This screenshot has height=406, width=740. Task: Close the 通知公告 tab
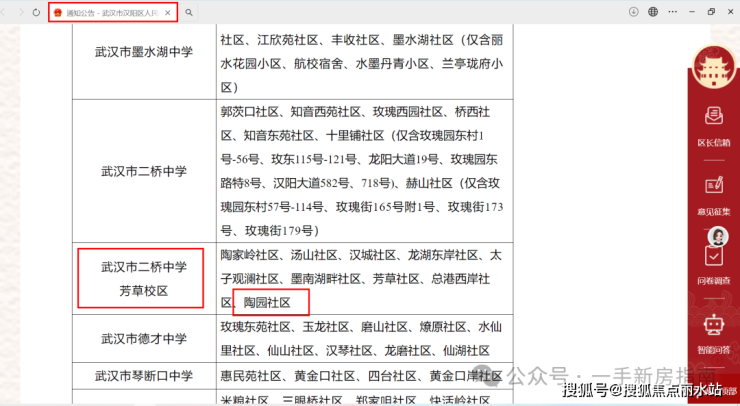point(168,13)
